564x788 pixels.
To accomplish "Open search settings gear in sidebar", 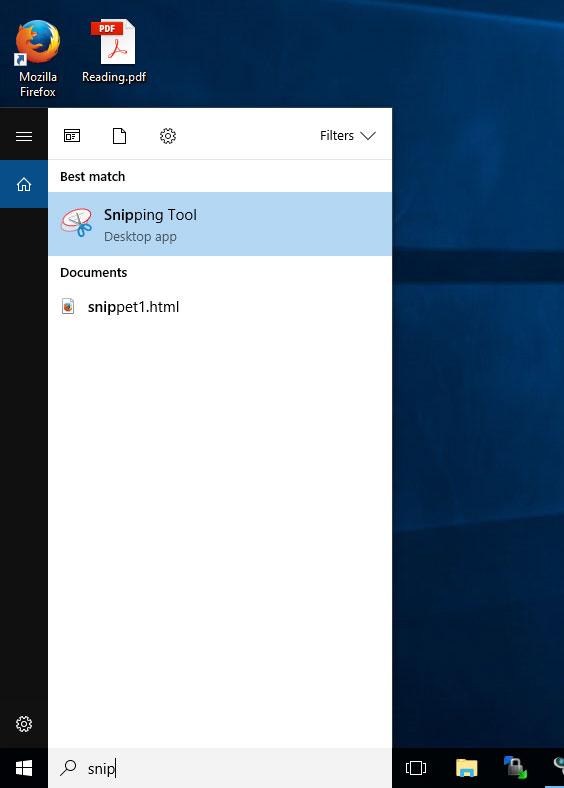I will 24,724.
